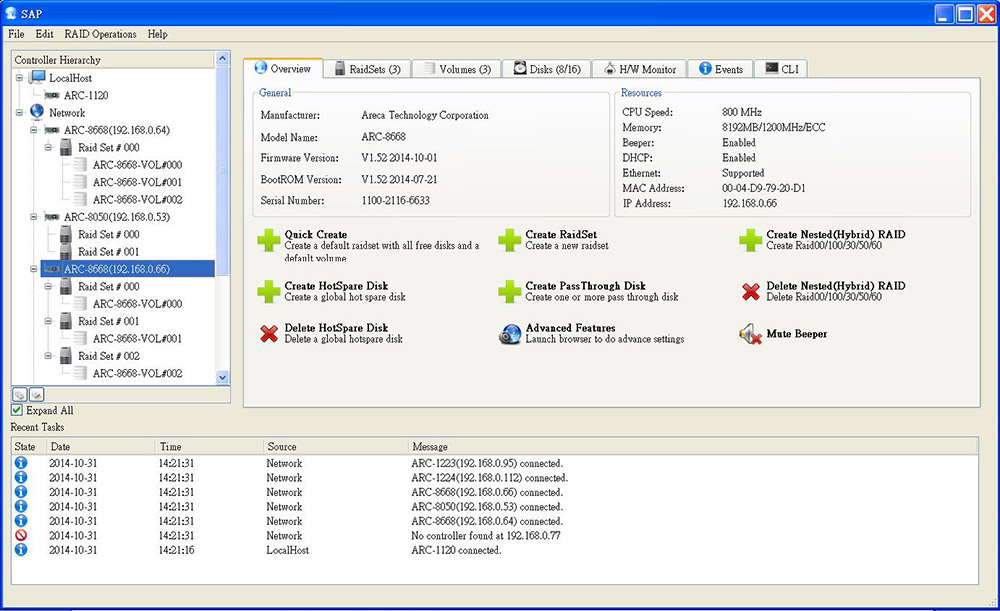1000x611 pixels.
Task: Click the right small button below the controller tree
Action: (x=36, y=395)
